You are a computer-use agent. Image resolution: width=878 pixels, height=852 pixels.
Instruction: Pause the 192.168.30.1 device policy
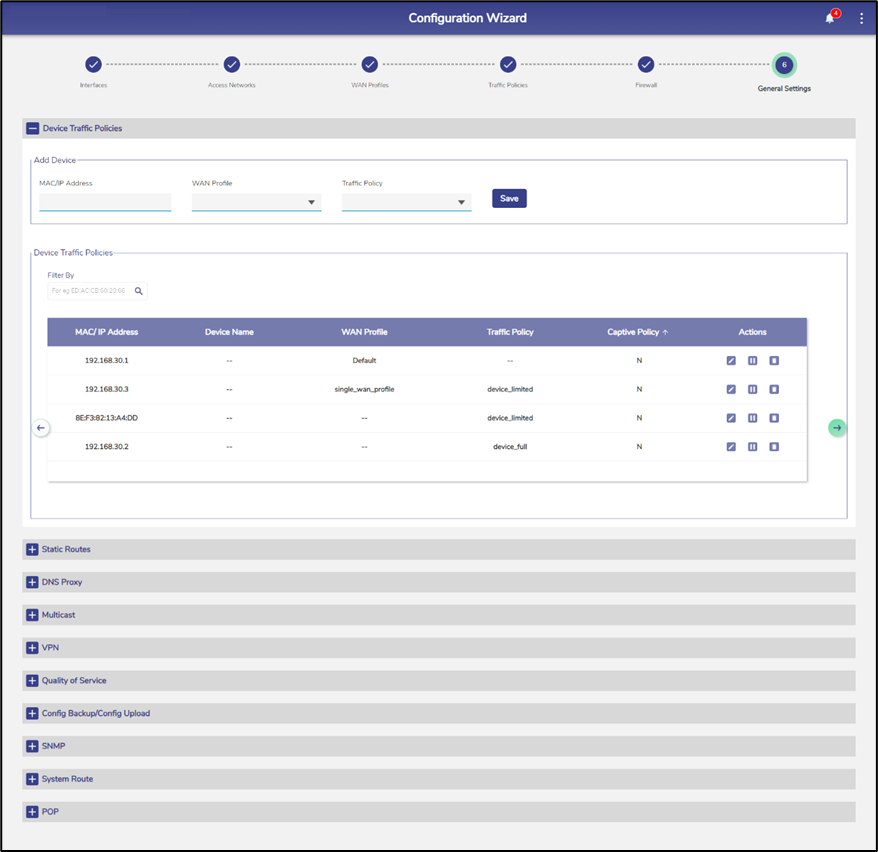pos(752,360)
